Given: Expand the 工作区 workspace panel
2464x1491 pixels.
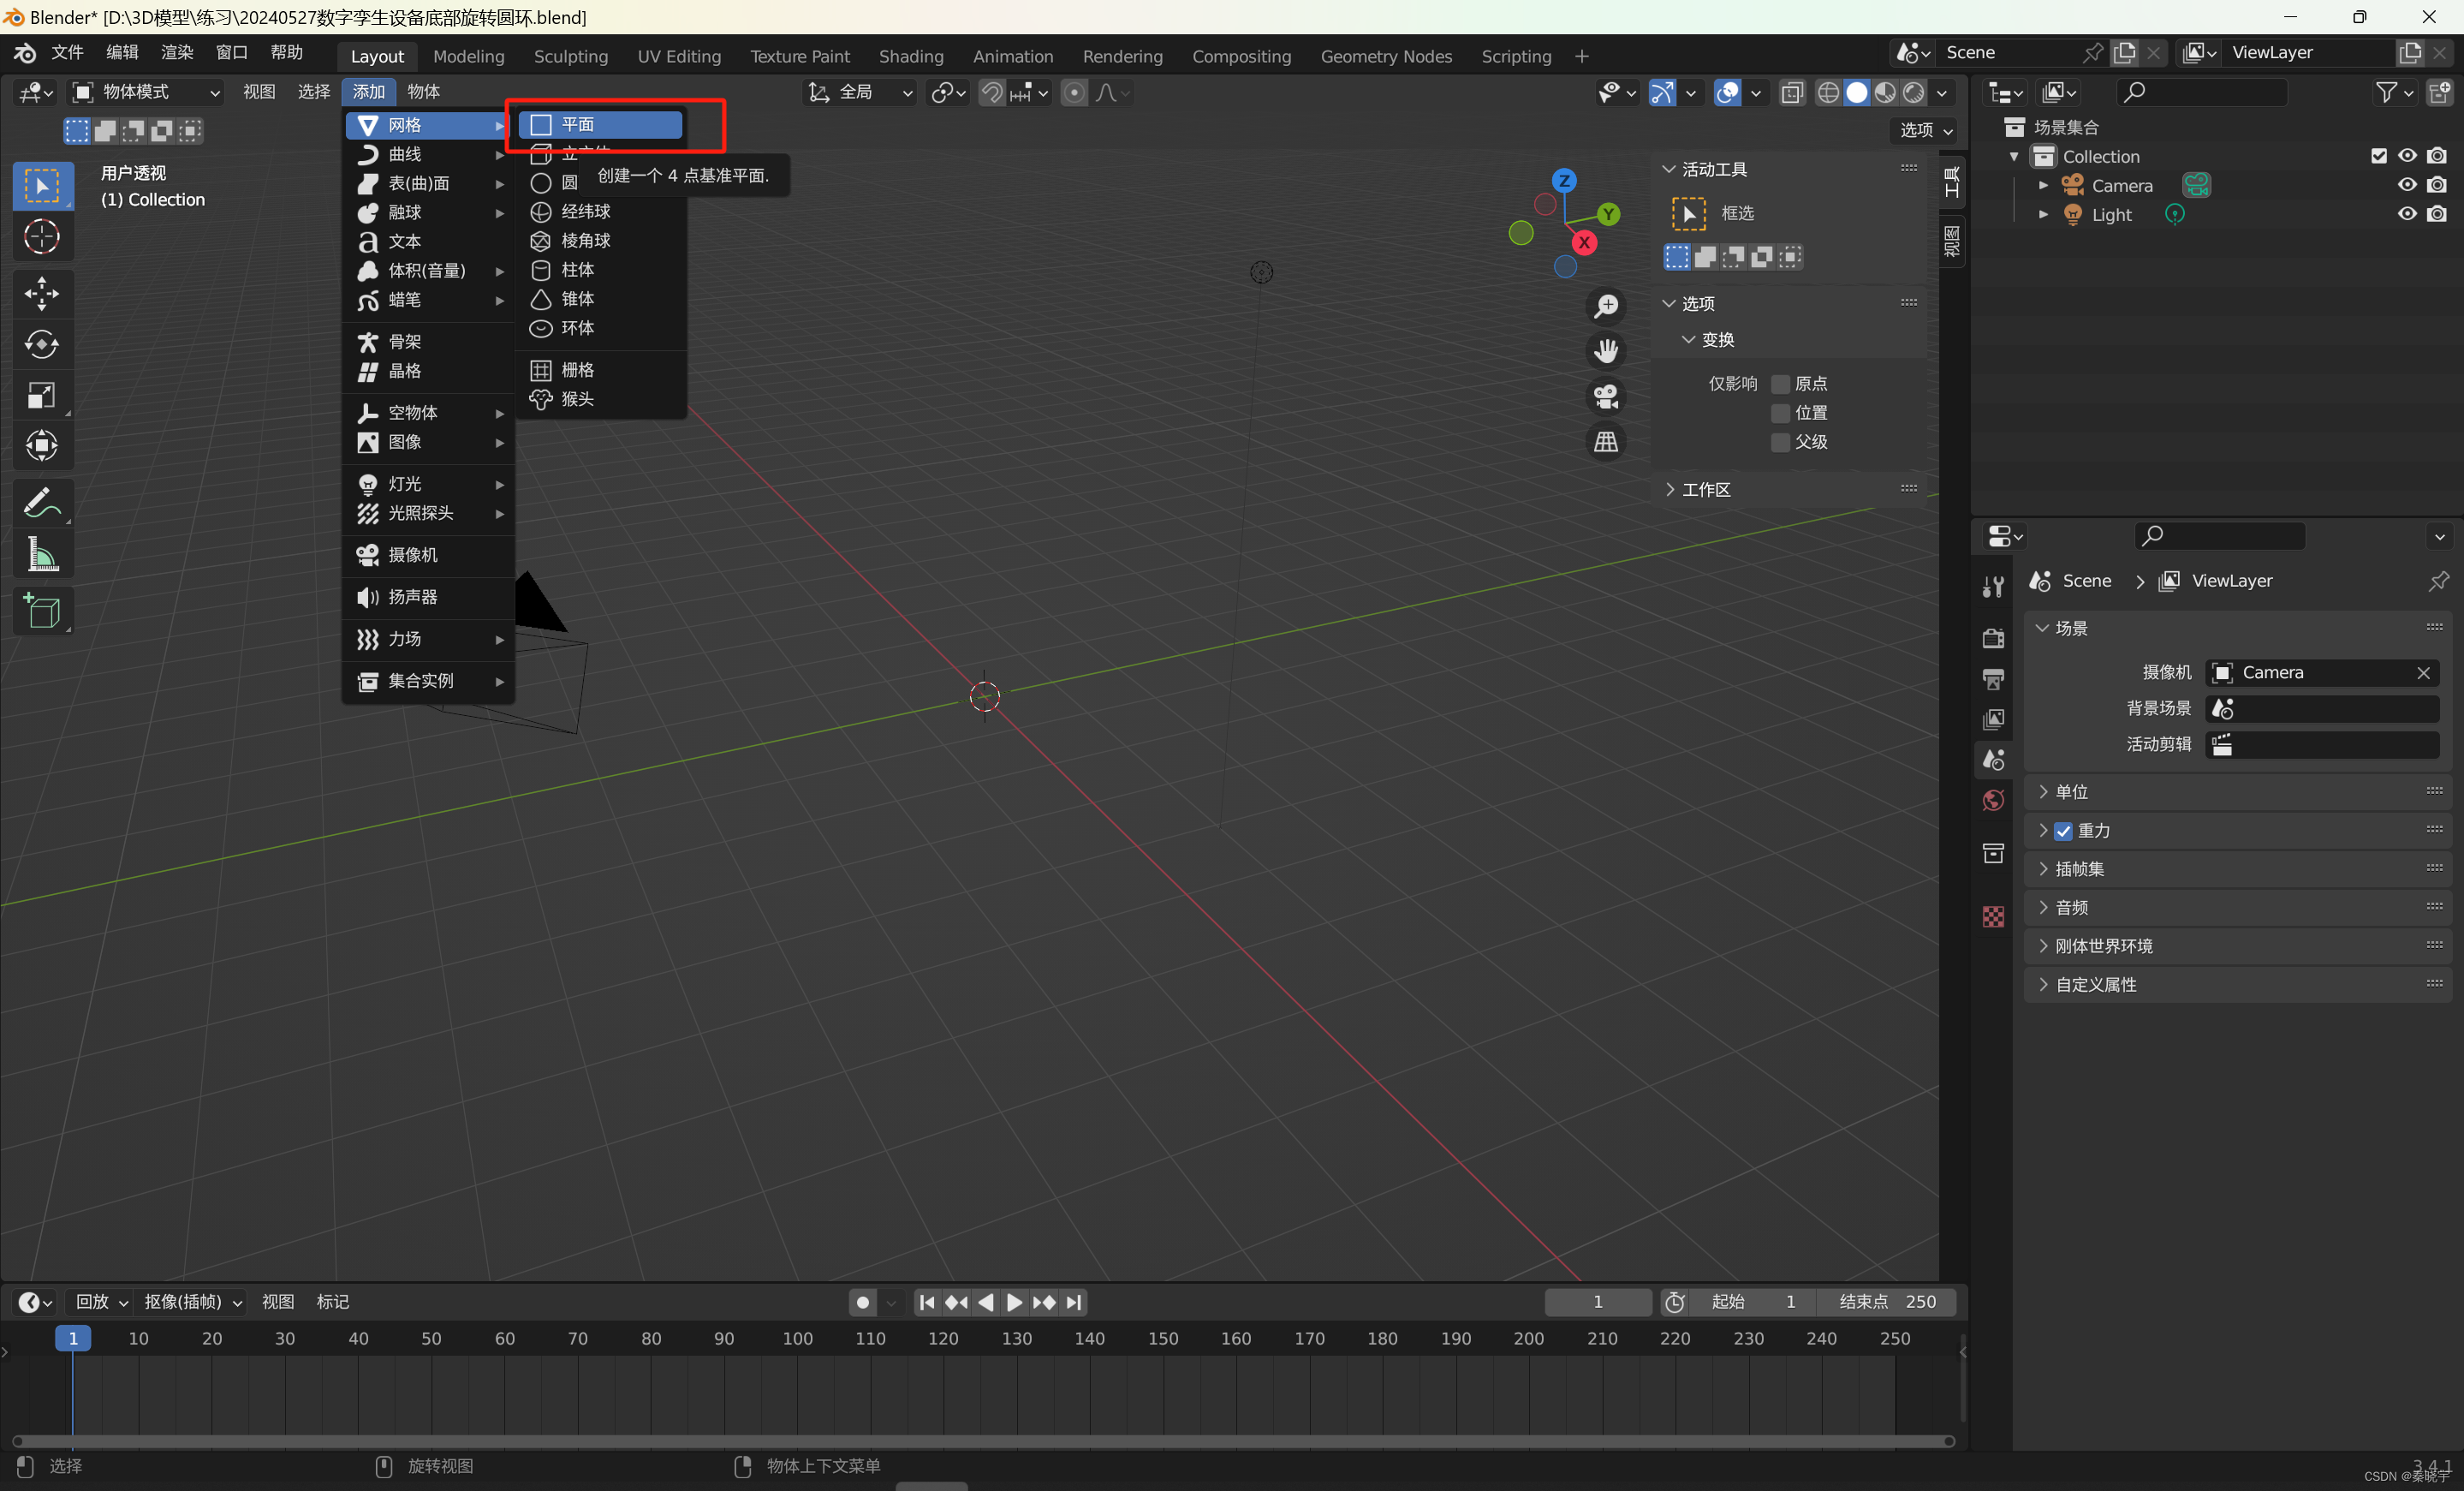Looking at the screenshot, I should (x=1788, y=489).
